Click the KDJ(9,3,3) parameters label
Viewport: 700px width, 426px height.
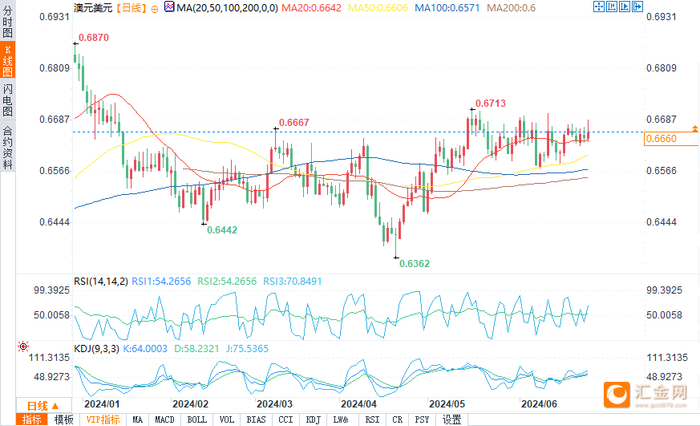click(x=96, y=349)
